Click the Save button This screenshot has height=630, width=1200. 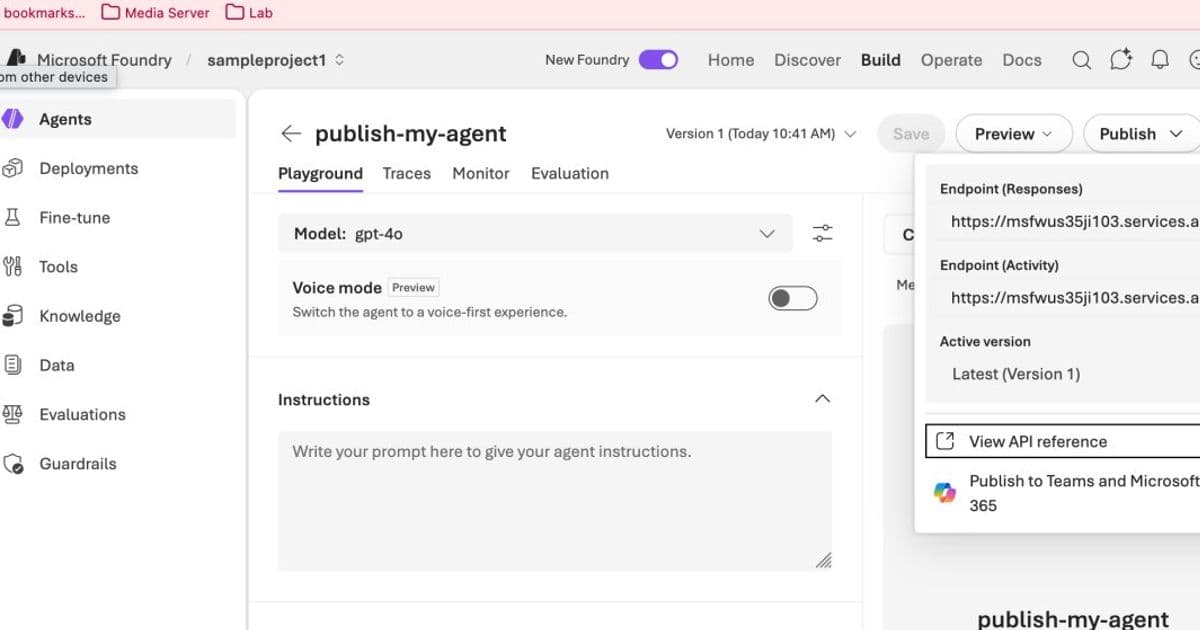[911, 134]
